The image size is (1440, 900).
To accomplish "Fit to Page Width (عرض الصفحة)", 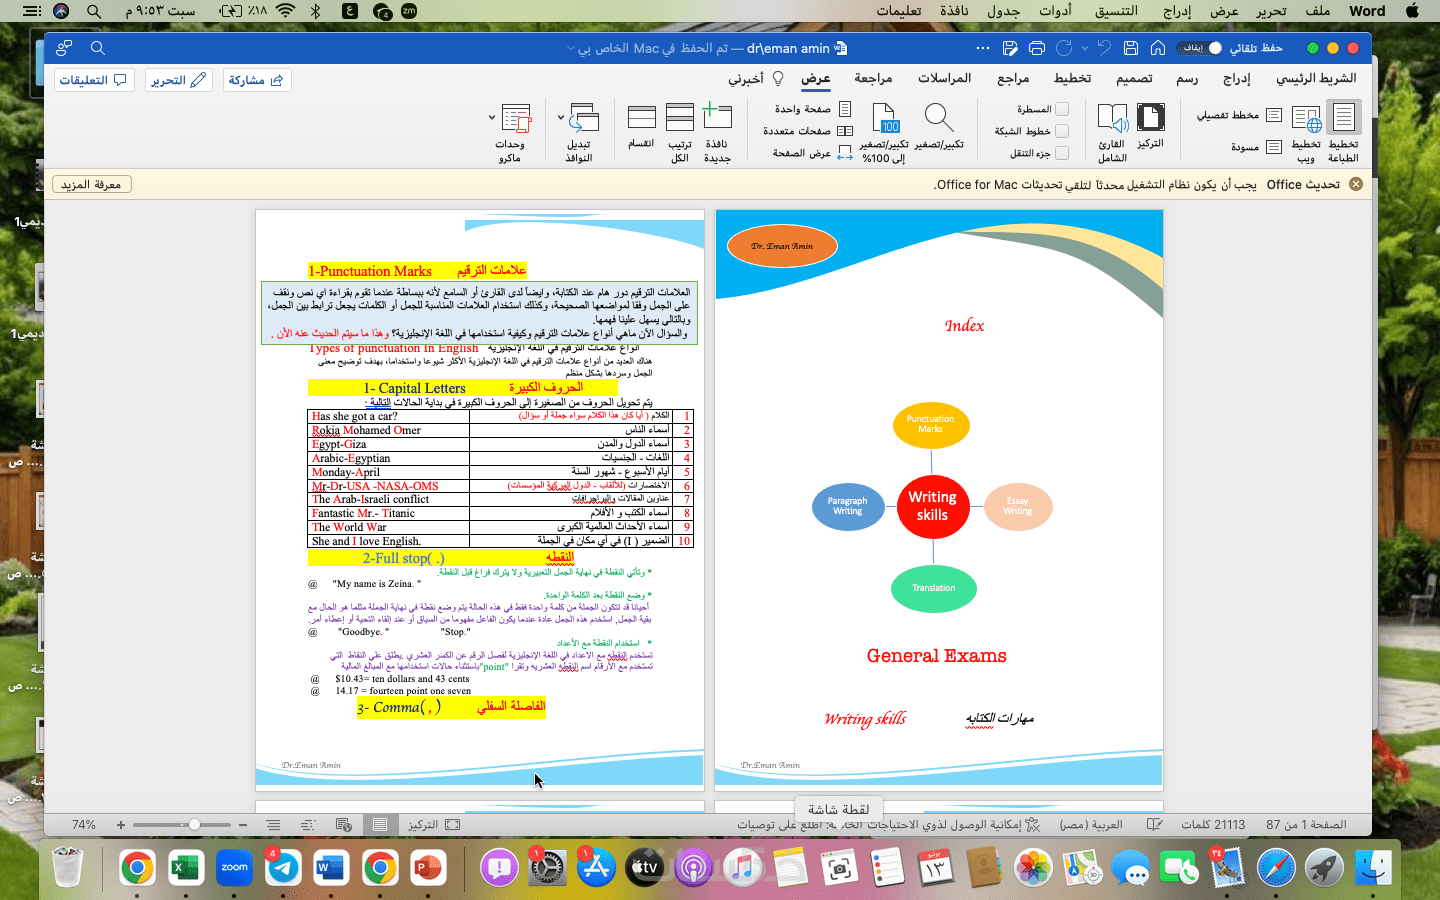I will (x=813, y=153).
